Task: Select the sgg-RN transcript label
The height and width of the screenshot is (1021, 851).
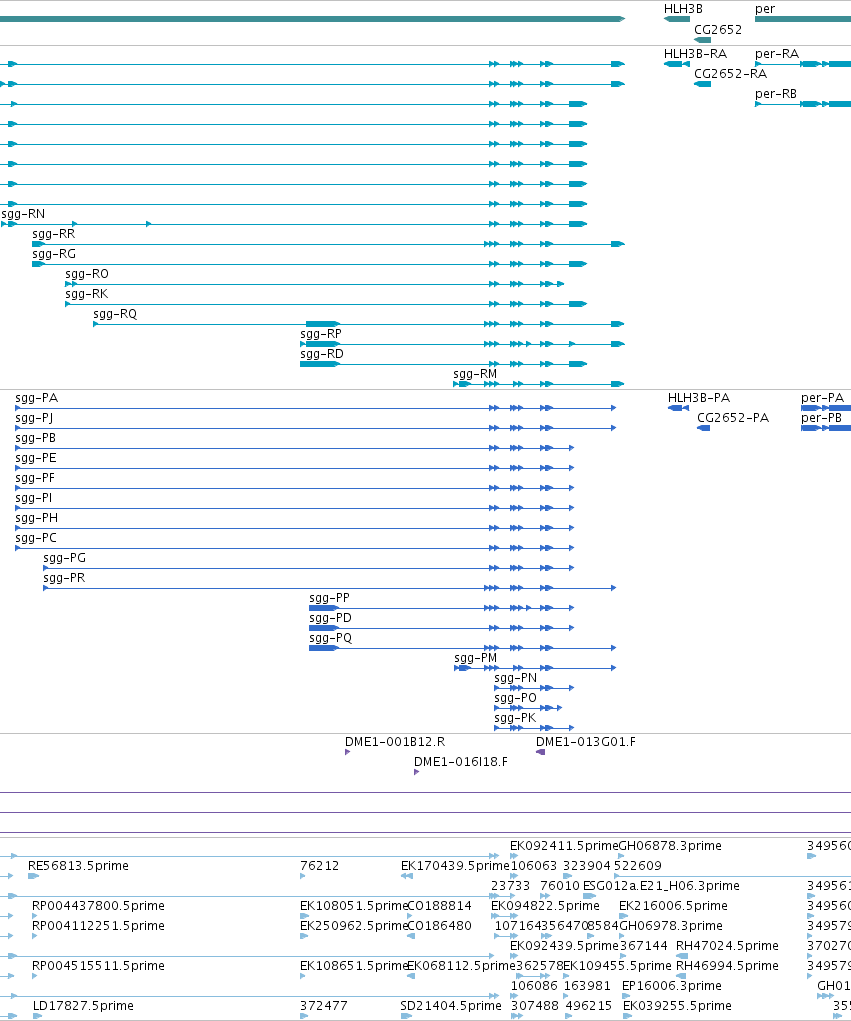Action: pyautogui.click(x=23, y=214)
